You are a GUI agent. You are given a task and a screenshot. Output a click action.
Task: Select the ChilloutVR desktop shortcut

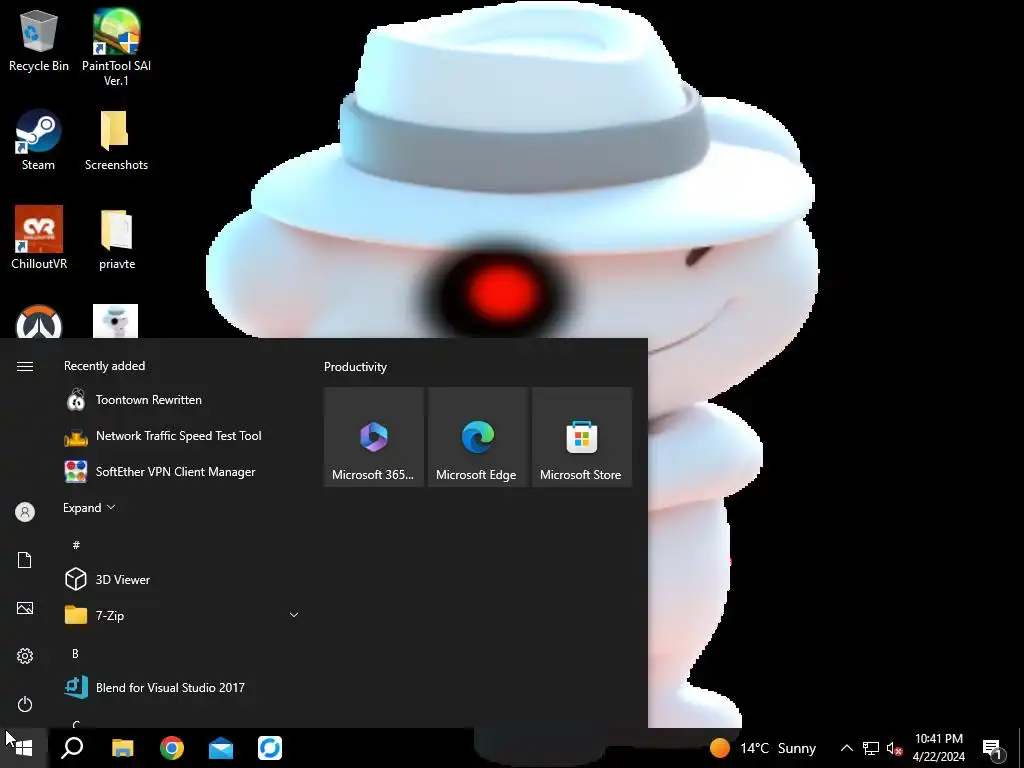click(39, 238)
